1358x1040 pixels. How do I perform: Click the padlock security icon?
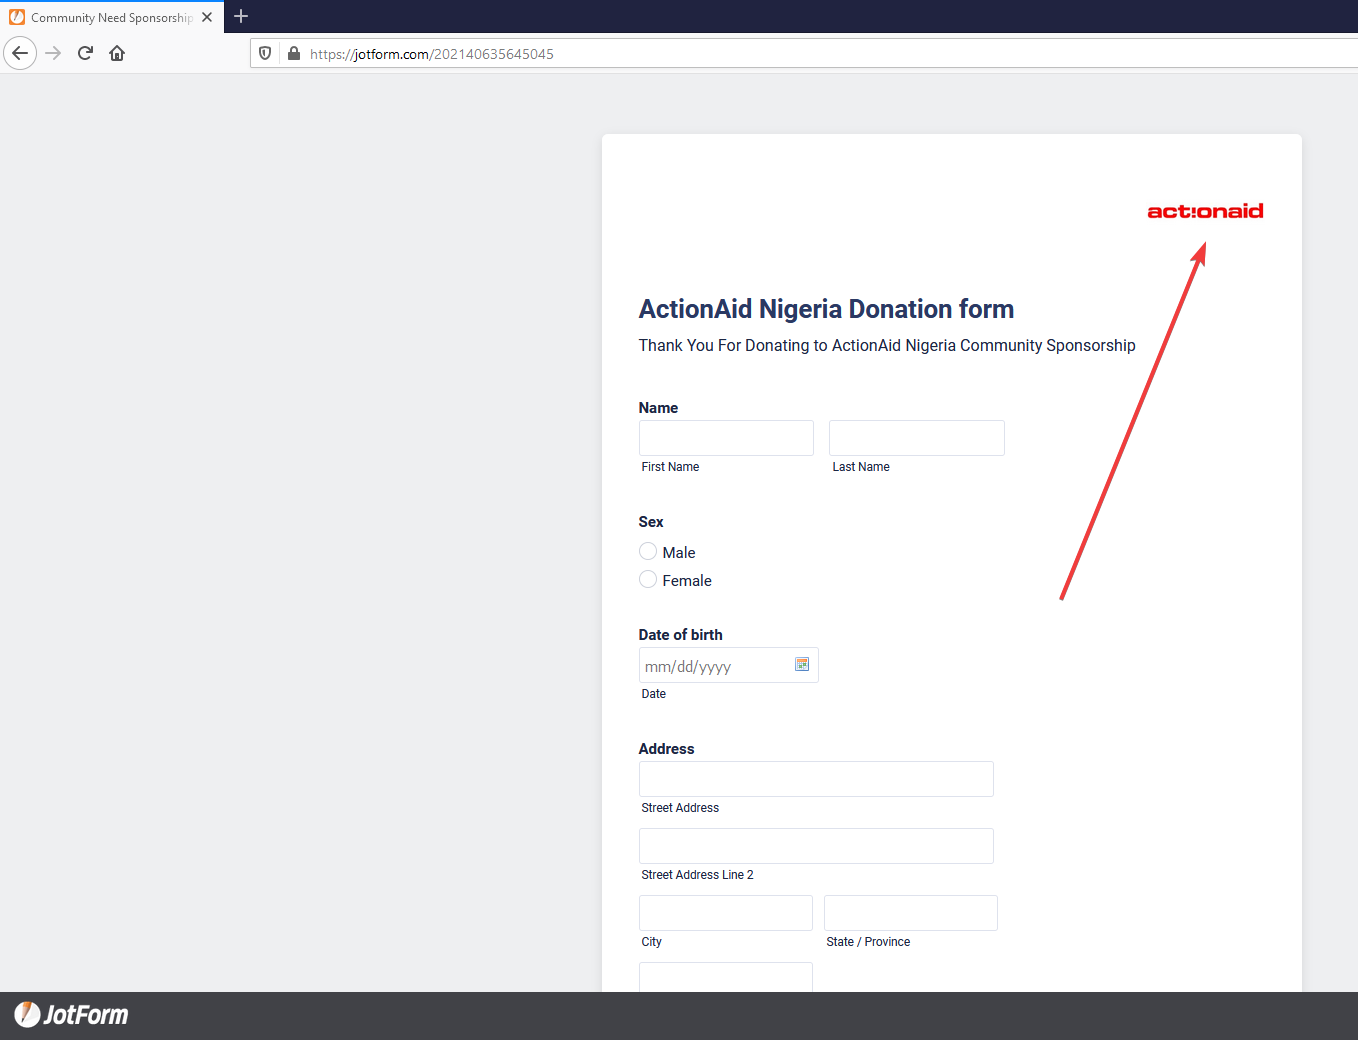[x=292, y=53]
